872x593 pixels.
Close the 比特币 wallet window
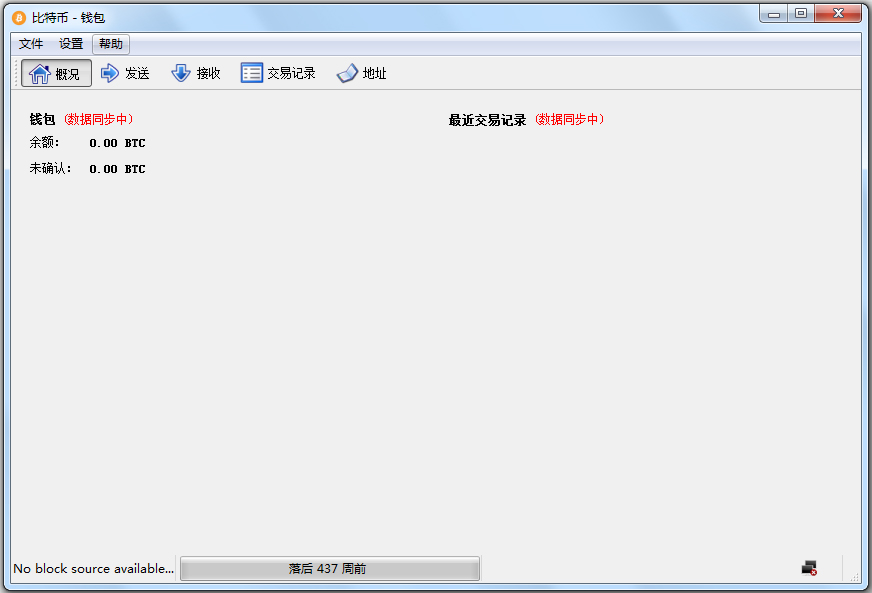point(838,14)
